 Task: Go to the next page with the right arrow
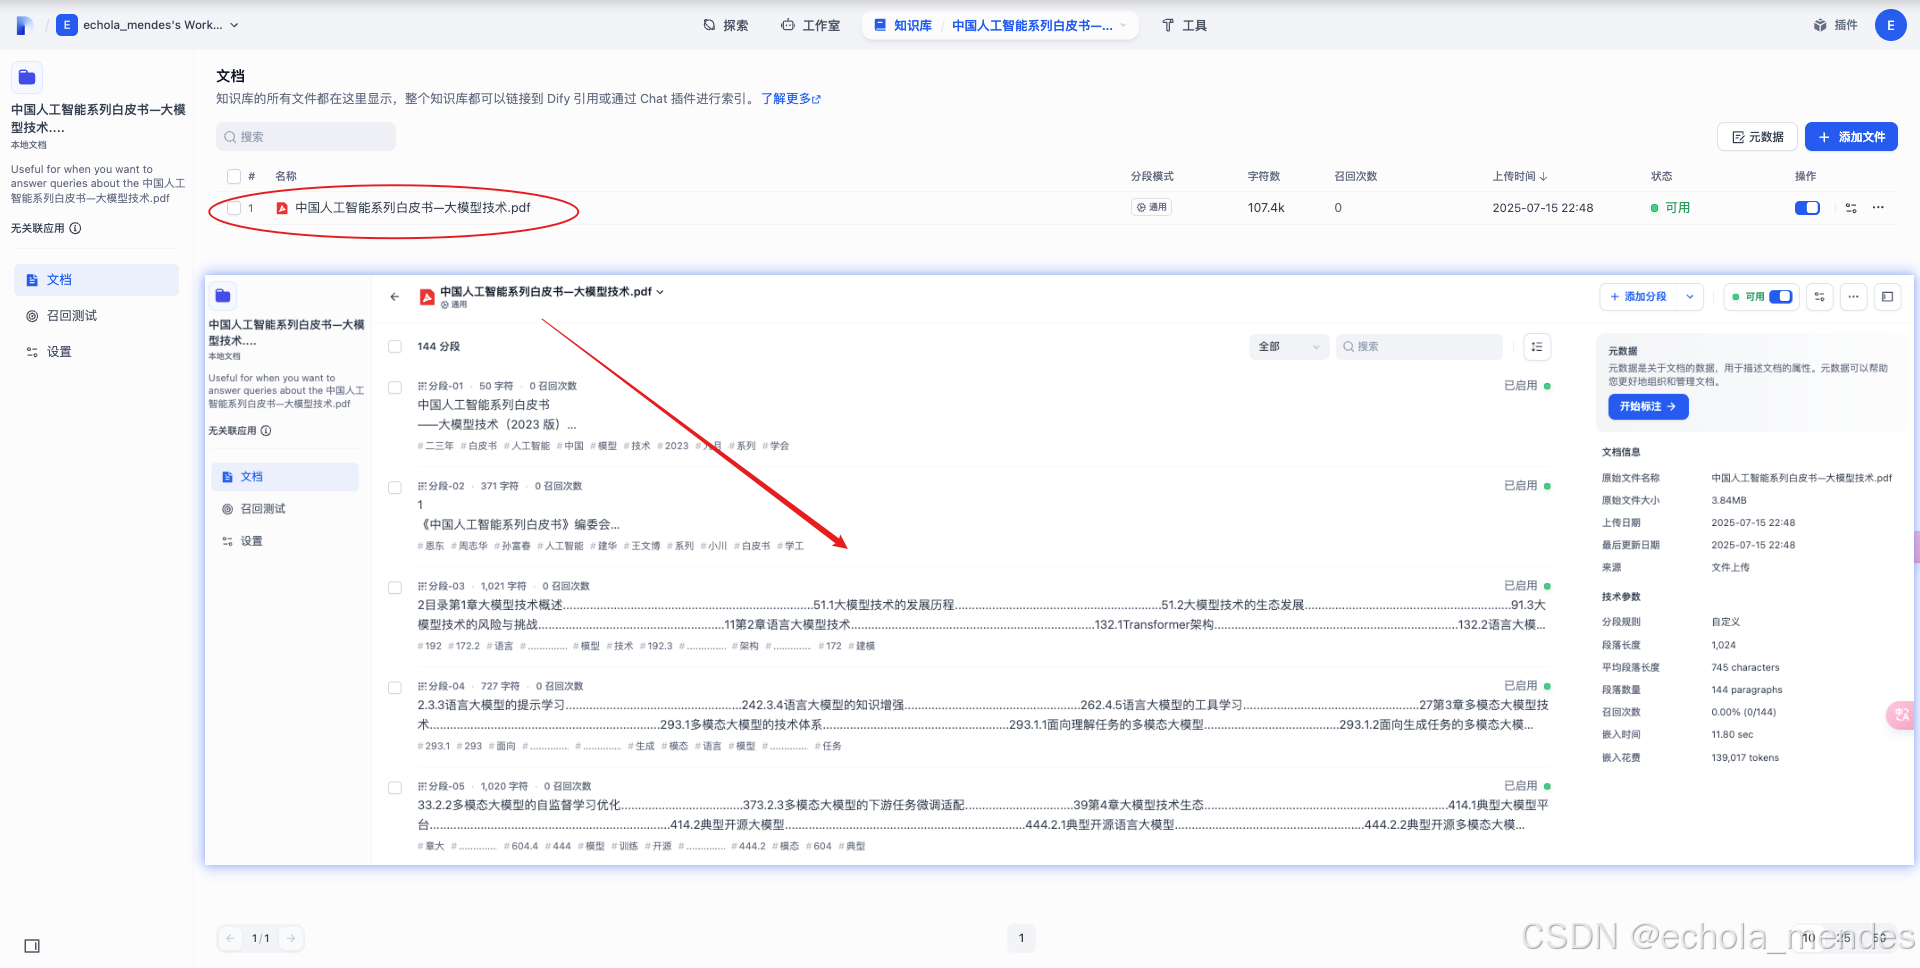pyautogui.click(x=291, y=938)
